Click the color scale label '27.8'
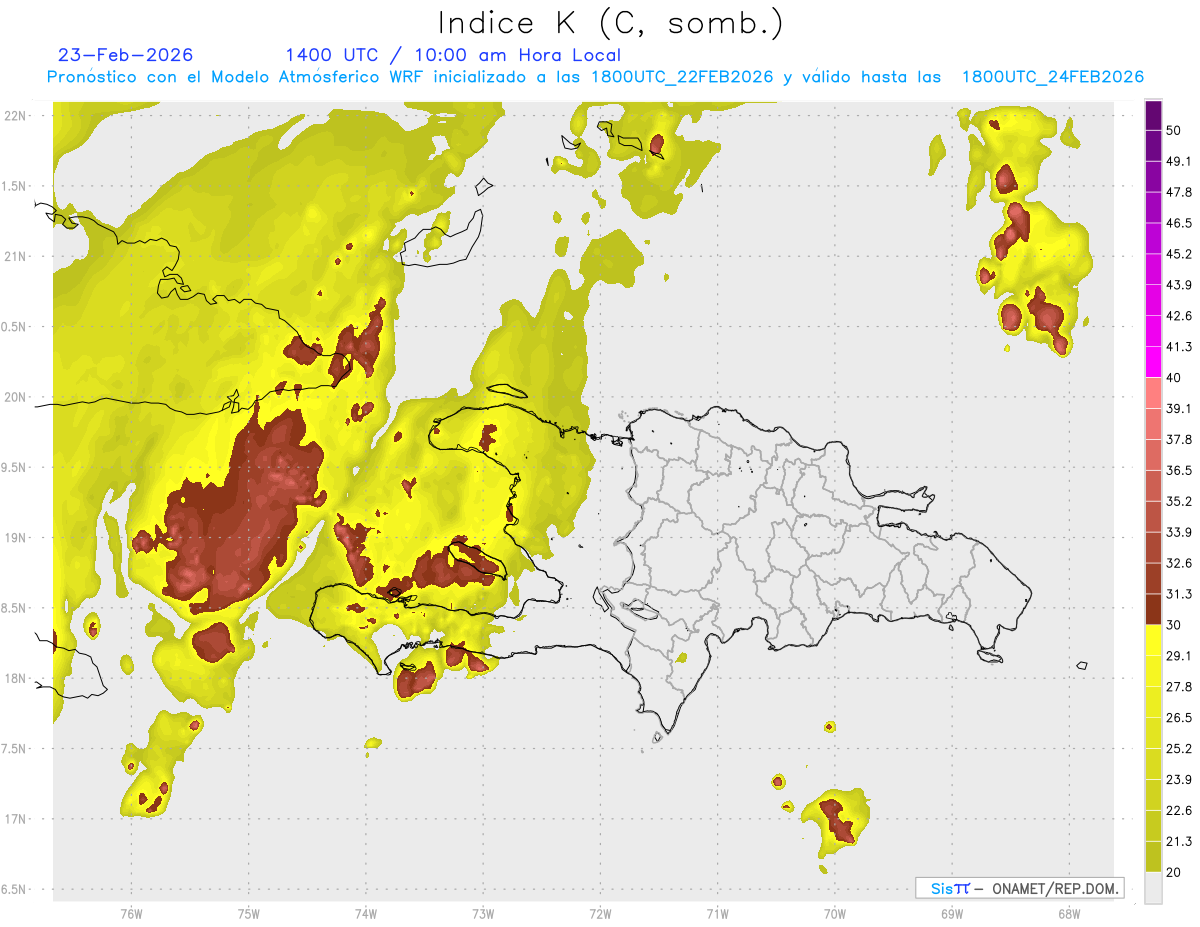 [x=1179, y=686]
